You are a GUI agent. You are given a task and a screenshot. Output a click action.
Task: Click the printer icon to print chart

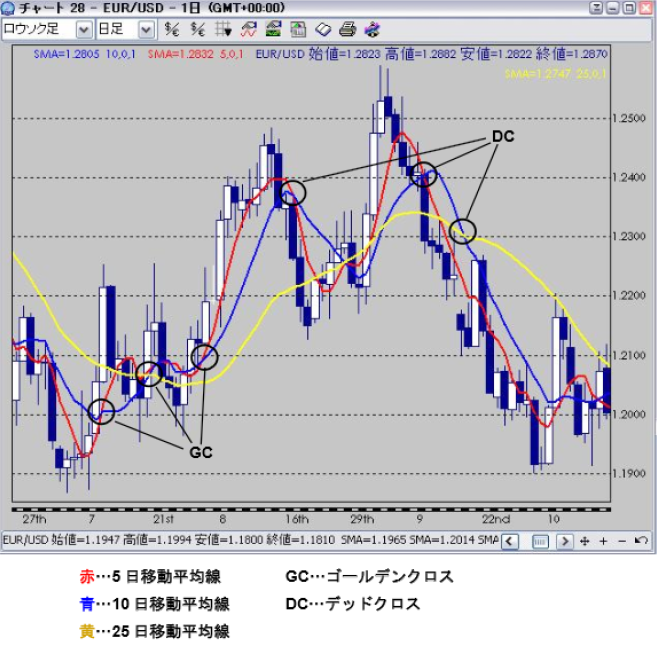coord(348,29)
